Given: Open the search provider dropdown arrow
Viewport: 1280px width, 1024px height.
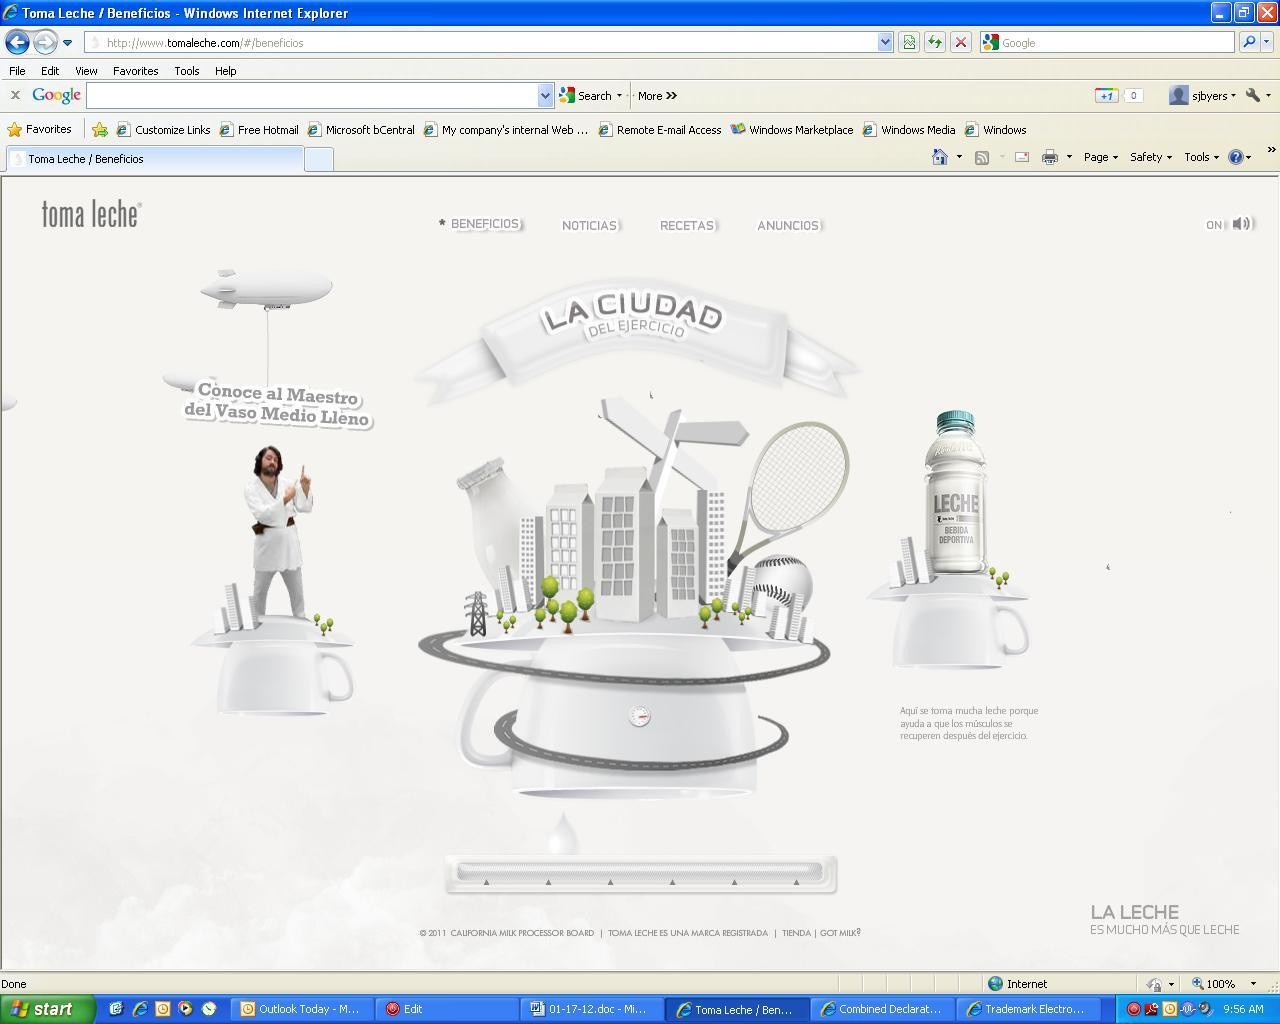Looking at the screenshot, I should pos(1267,42).
